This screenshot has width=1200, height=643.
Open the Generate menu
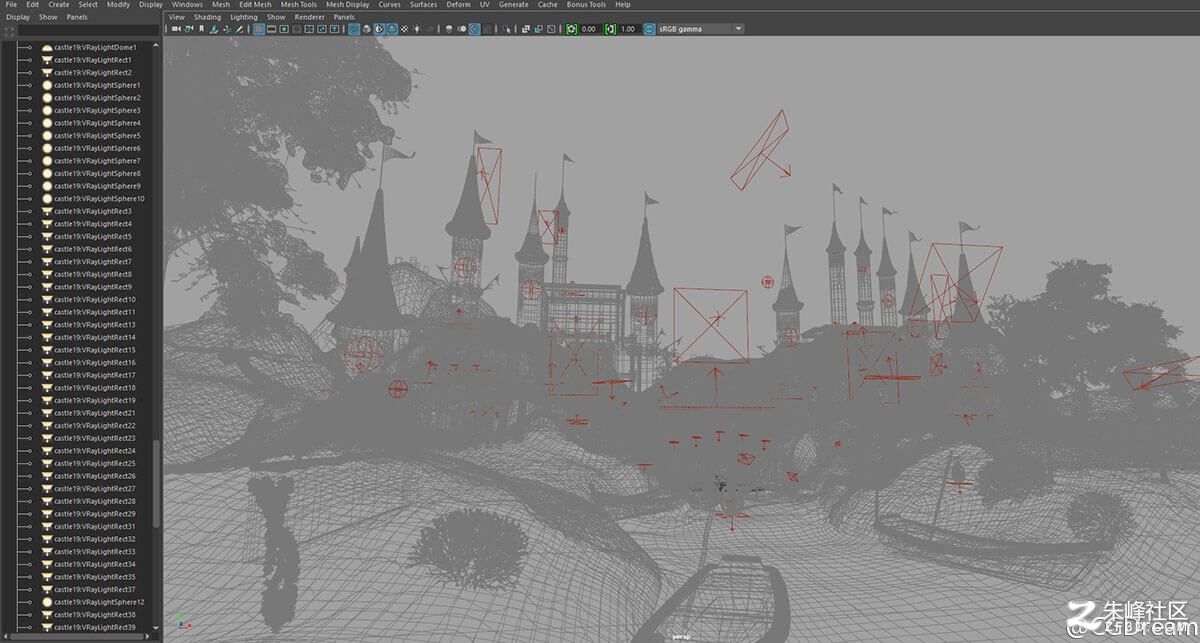point(513,5)
